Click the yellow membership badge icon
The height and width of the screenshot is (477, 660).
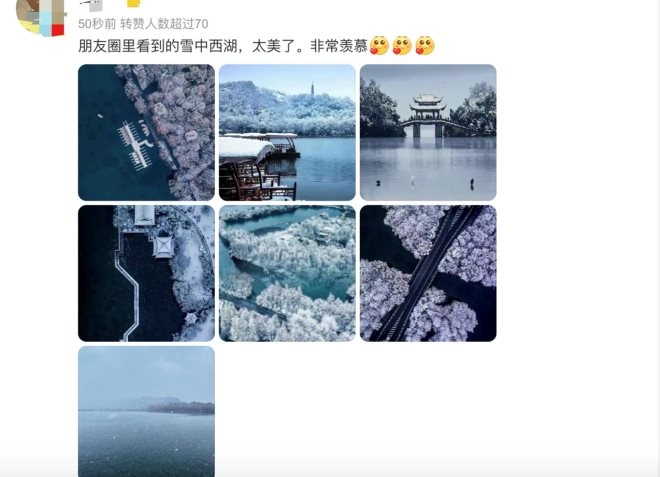133,3
